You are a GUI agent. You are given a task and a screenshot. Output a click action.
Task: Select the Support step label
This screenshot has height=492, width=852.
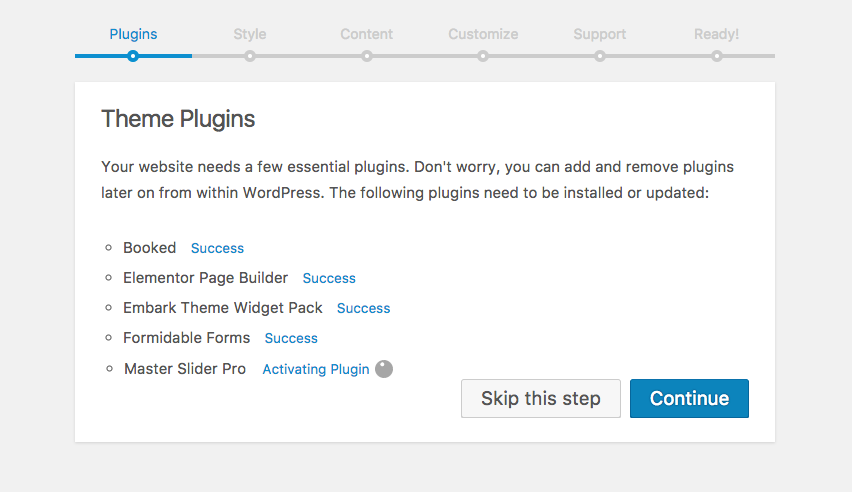[600, 34]
